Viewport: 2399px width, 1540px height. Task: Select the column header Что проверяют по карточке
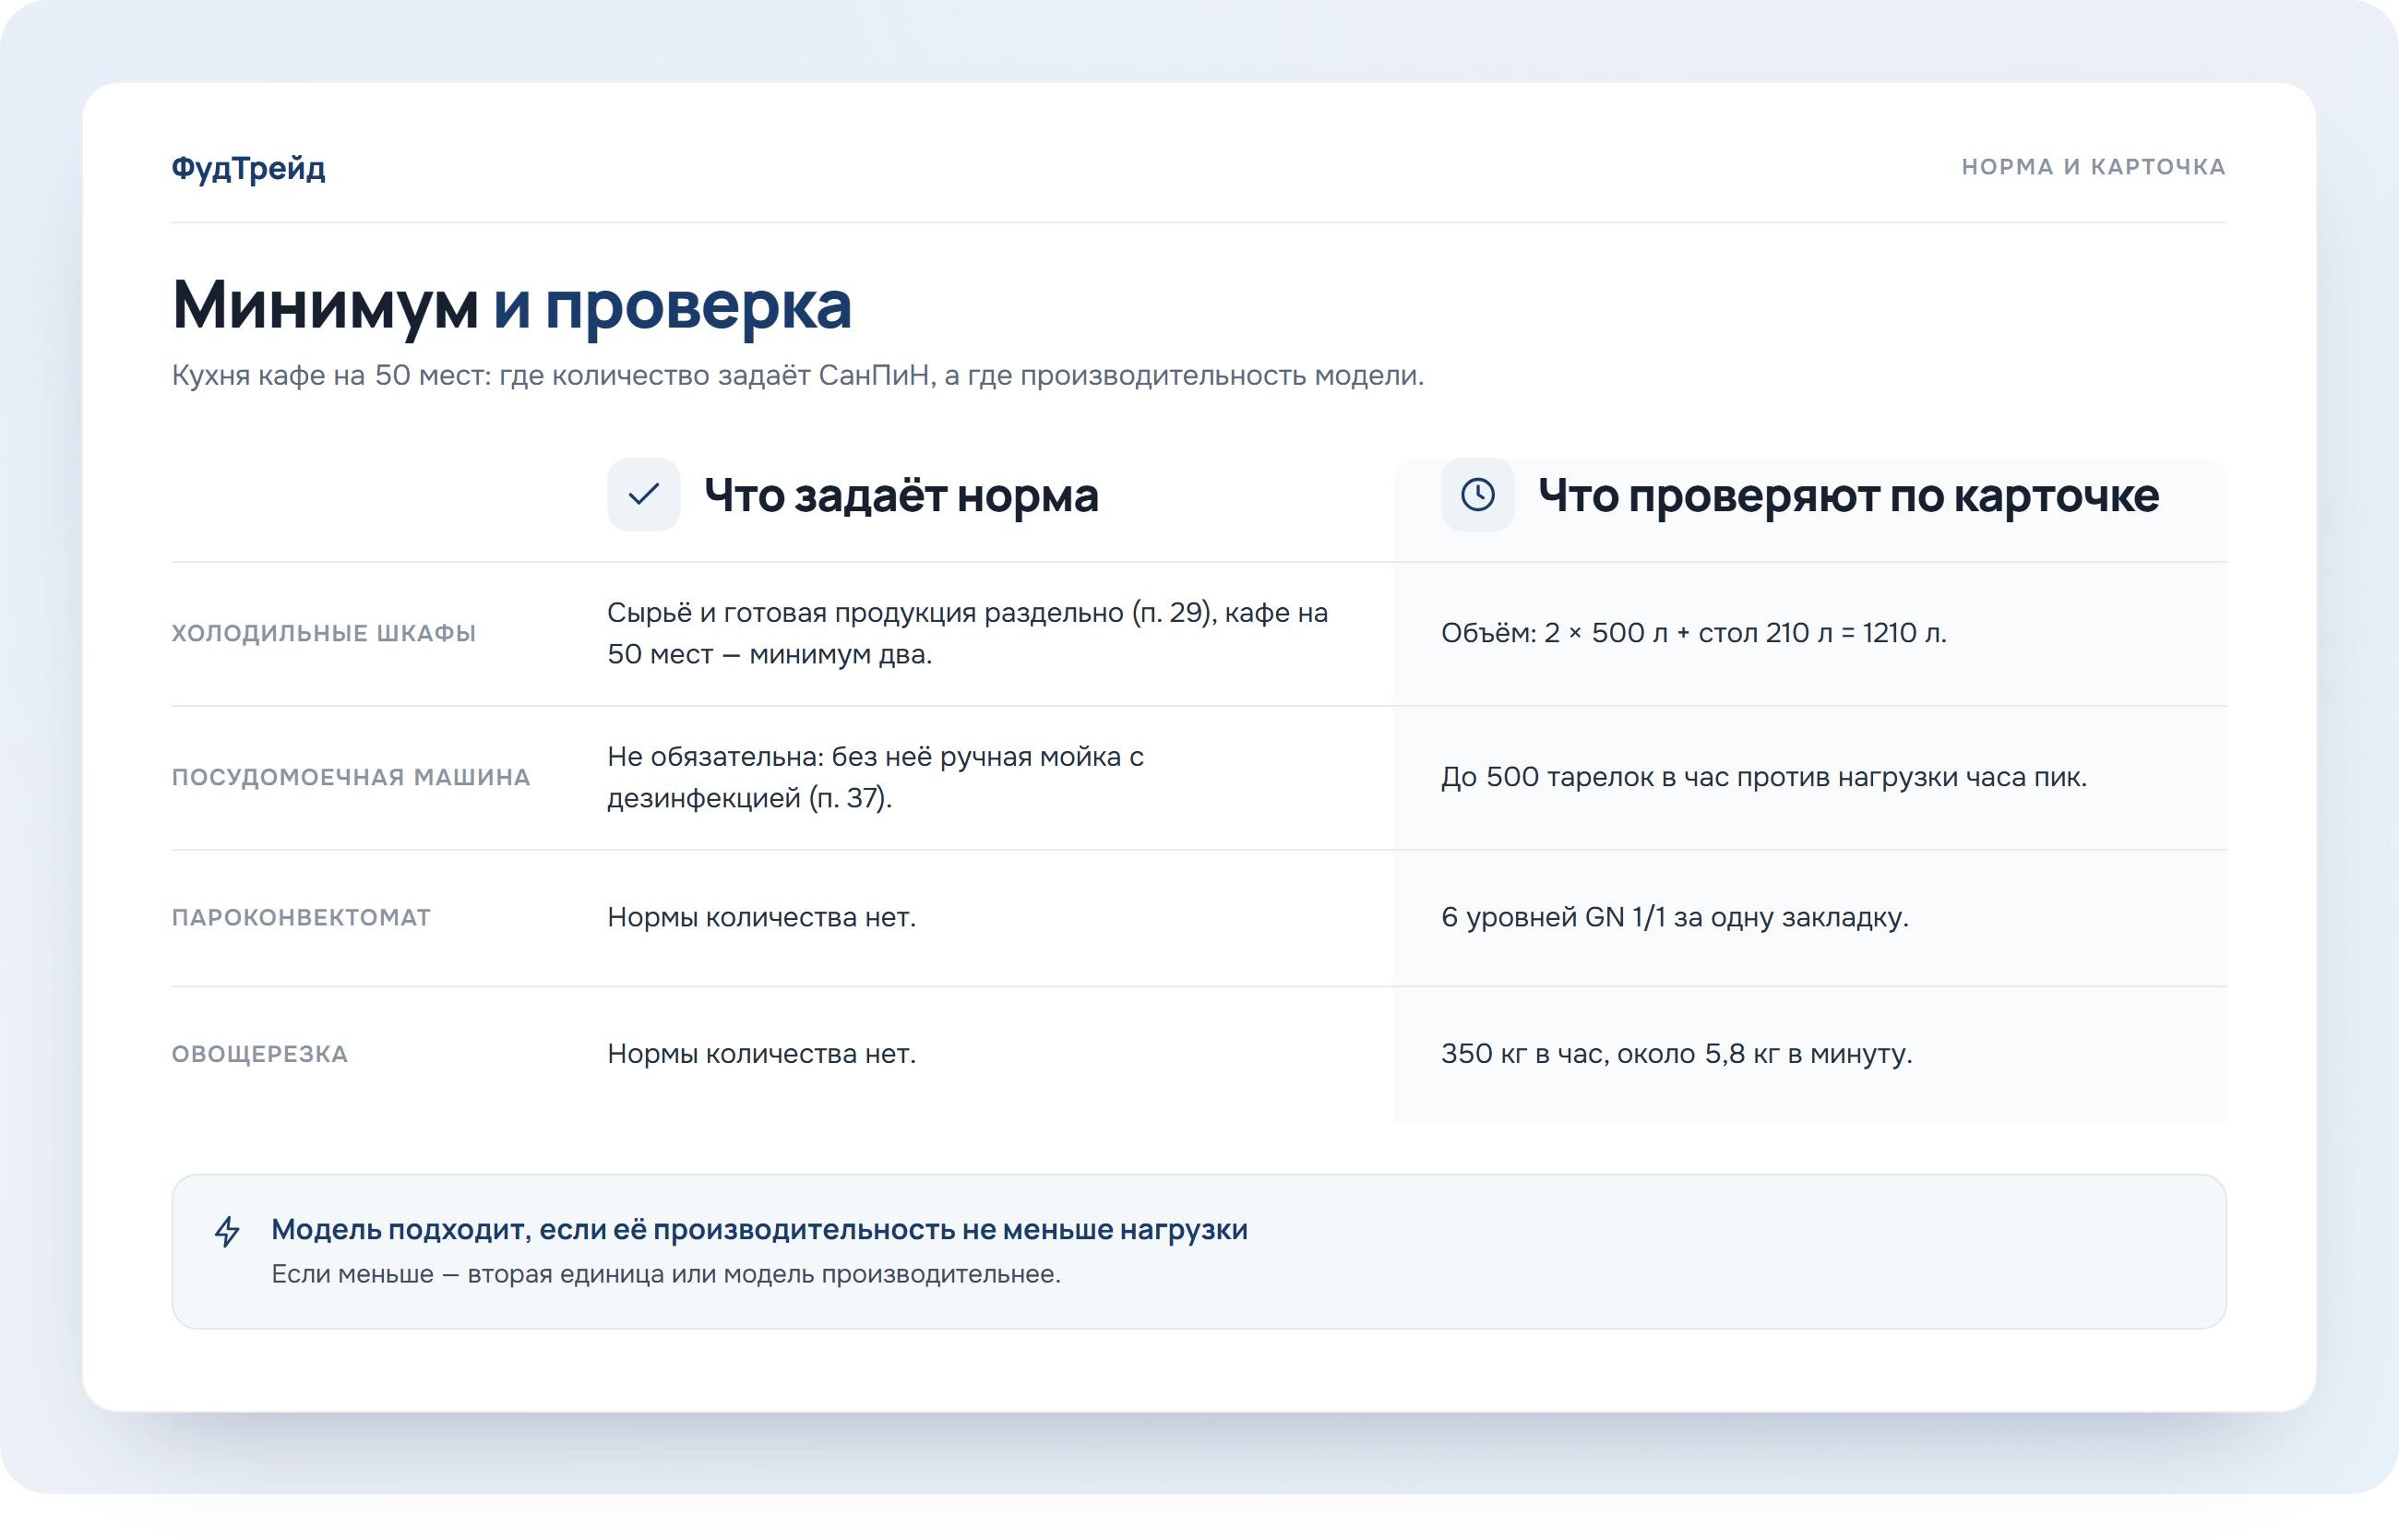coord(1848,495)
